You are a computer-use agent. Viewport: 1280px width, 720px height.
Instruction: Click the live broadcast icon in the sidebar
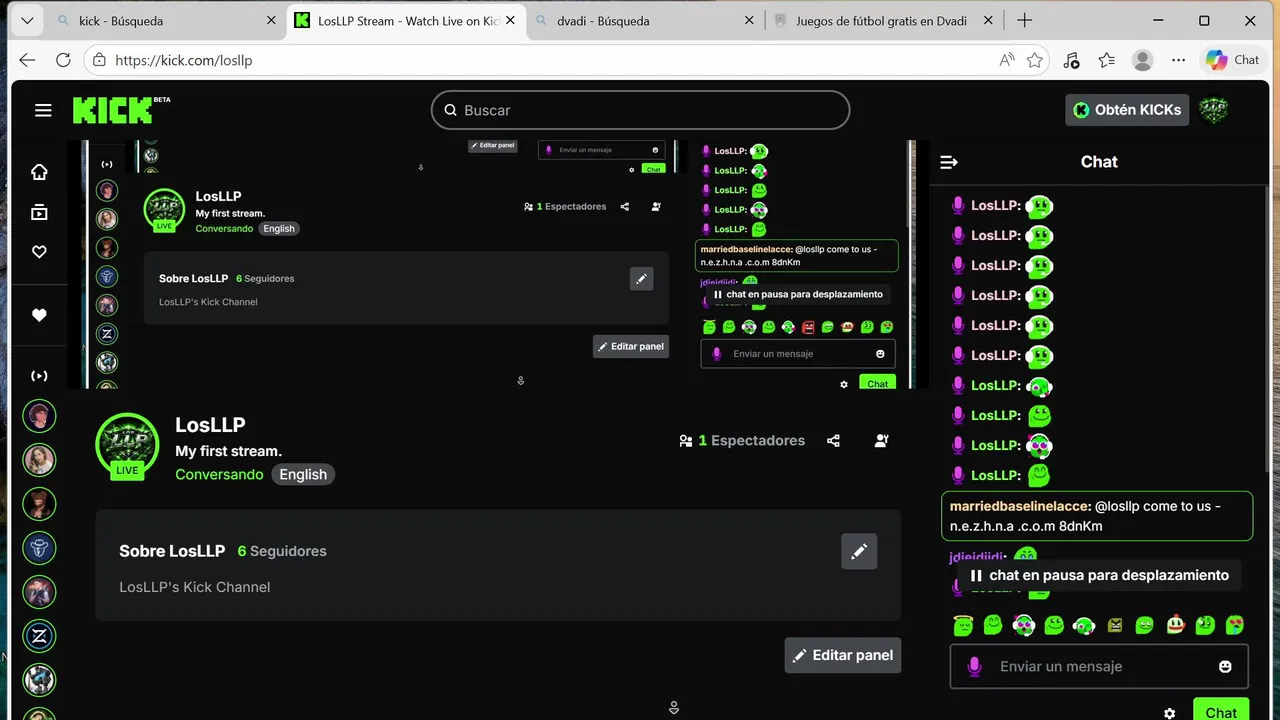39,376
